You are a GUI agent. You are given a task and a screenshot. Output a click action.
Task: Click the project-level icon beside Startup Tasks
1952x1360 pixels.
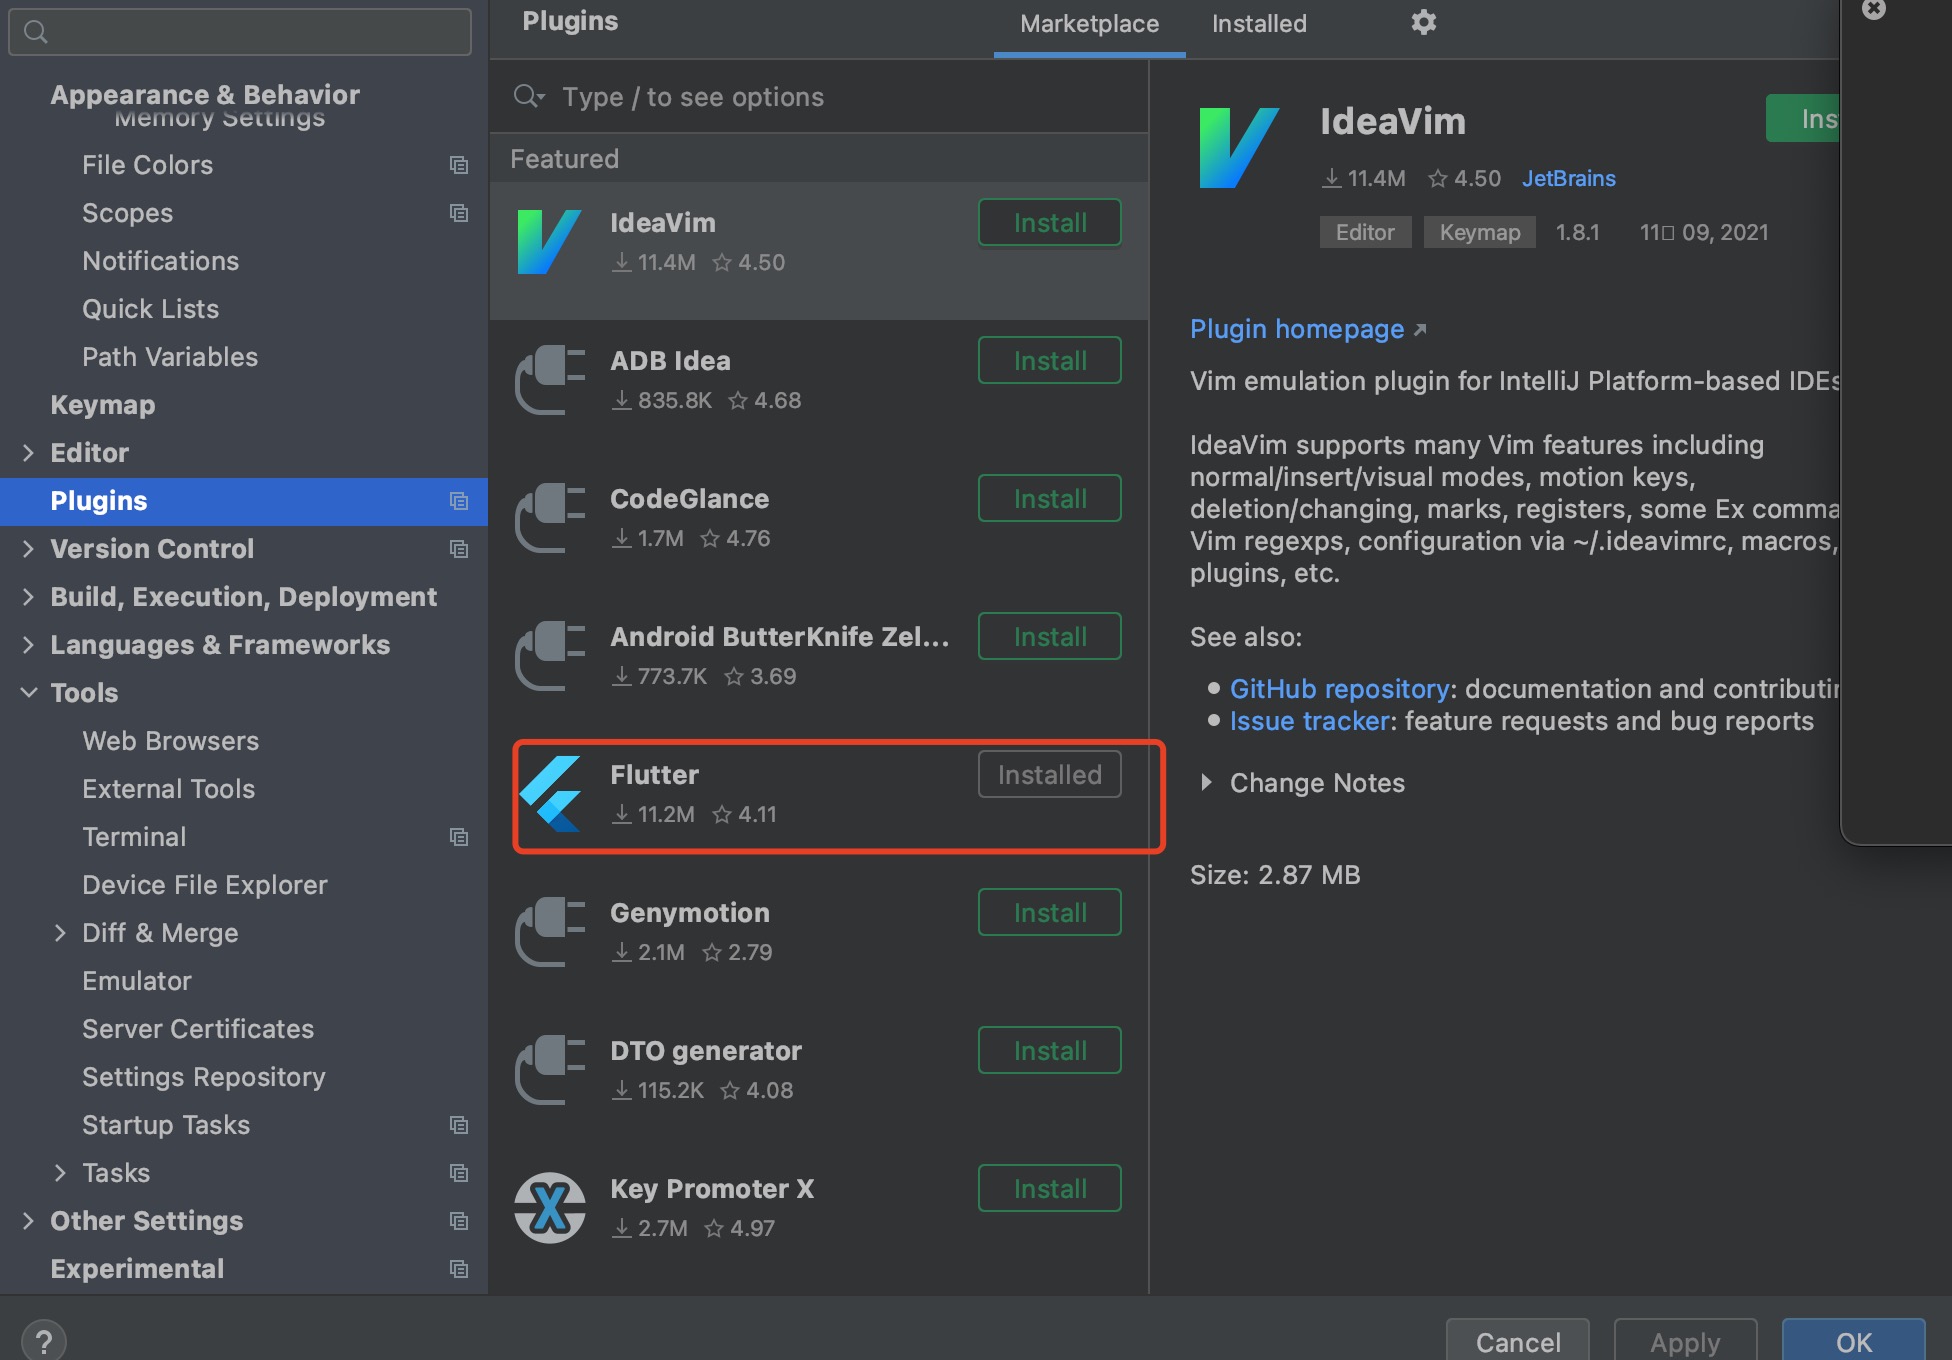coord(459,1125)
